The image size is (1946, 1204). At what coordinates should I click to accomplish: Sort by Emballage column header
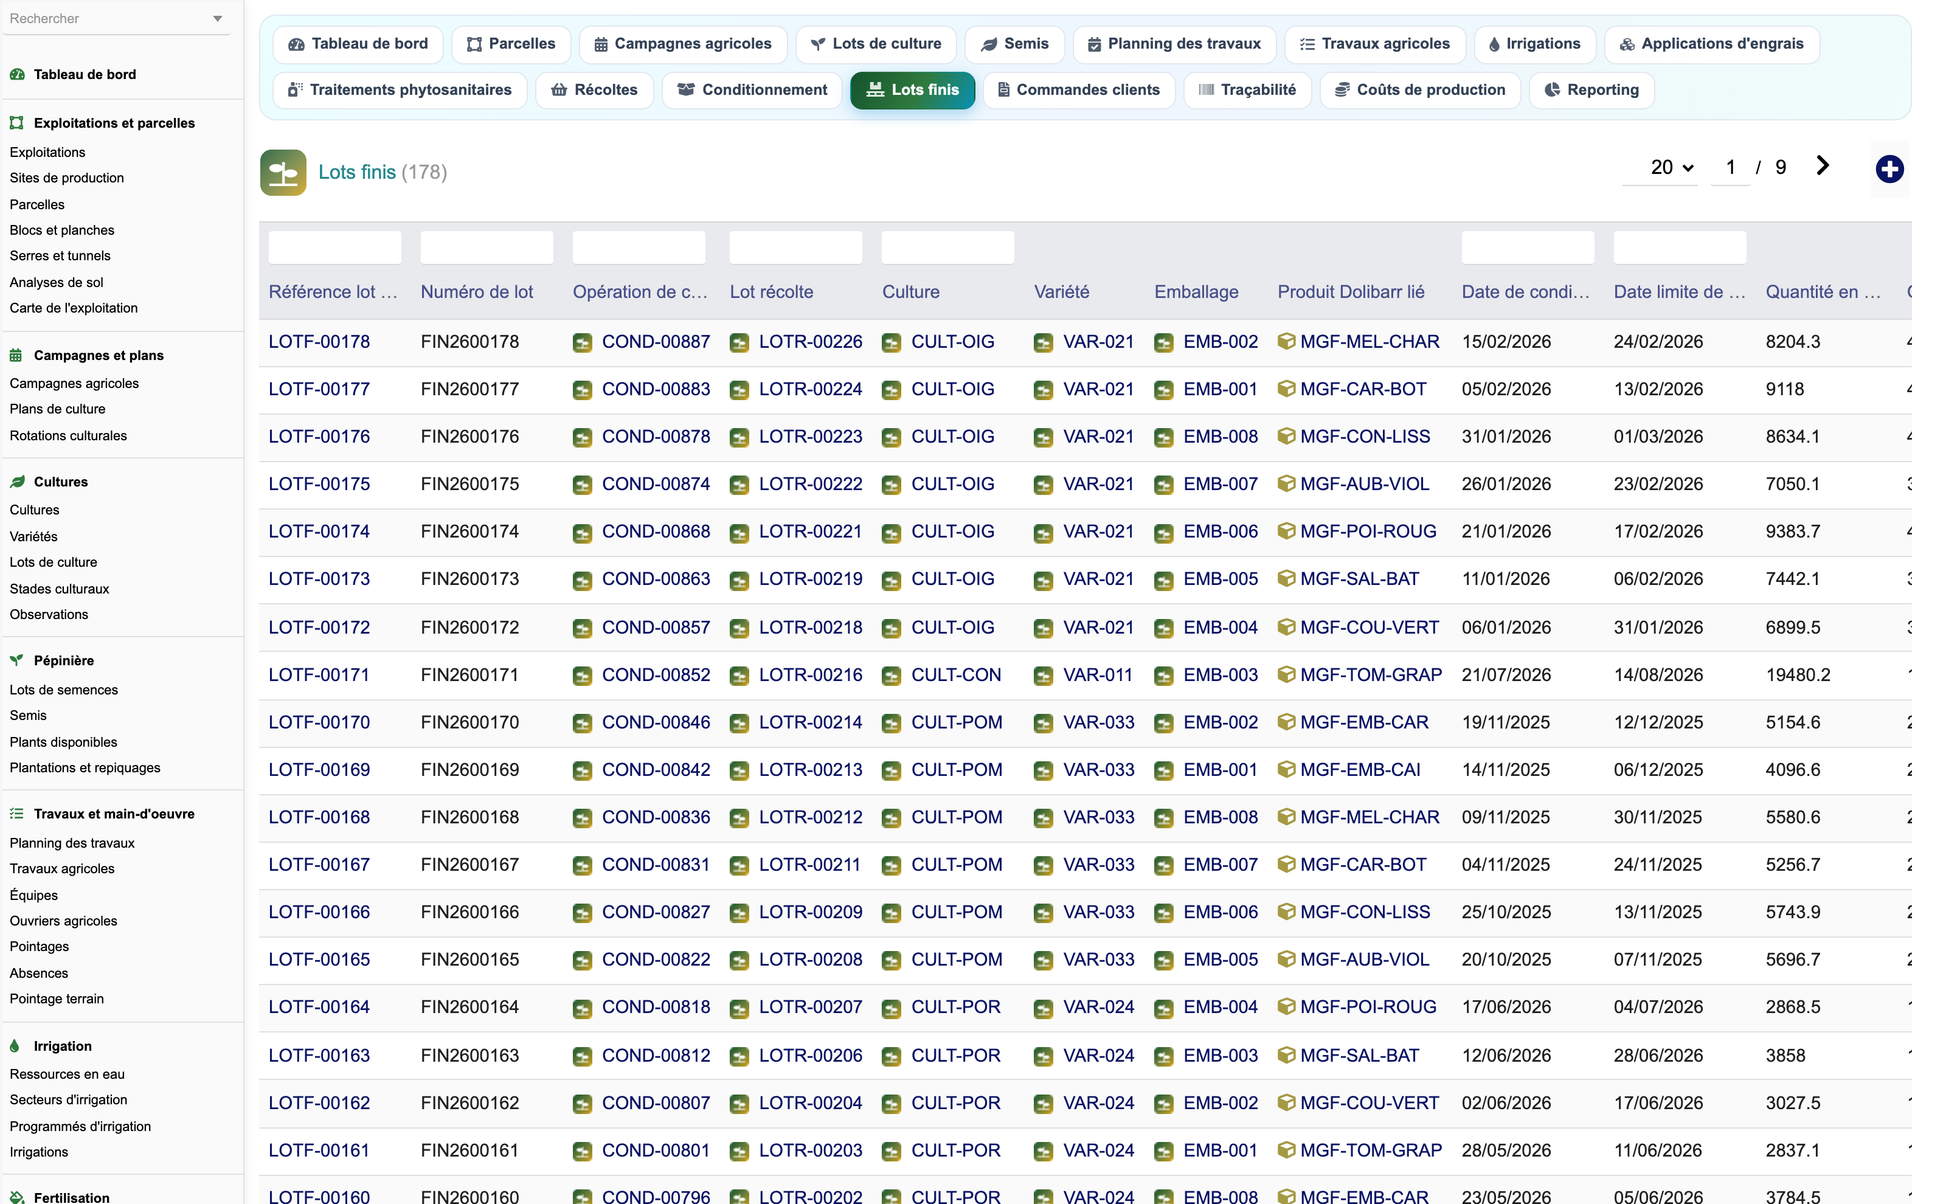[x=1196, y=292]
